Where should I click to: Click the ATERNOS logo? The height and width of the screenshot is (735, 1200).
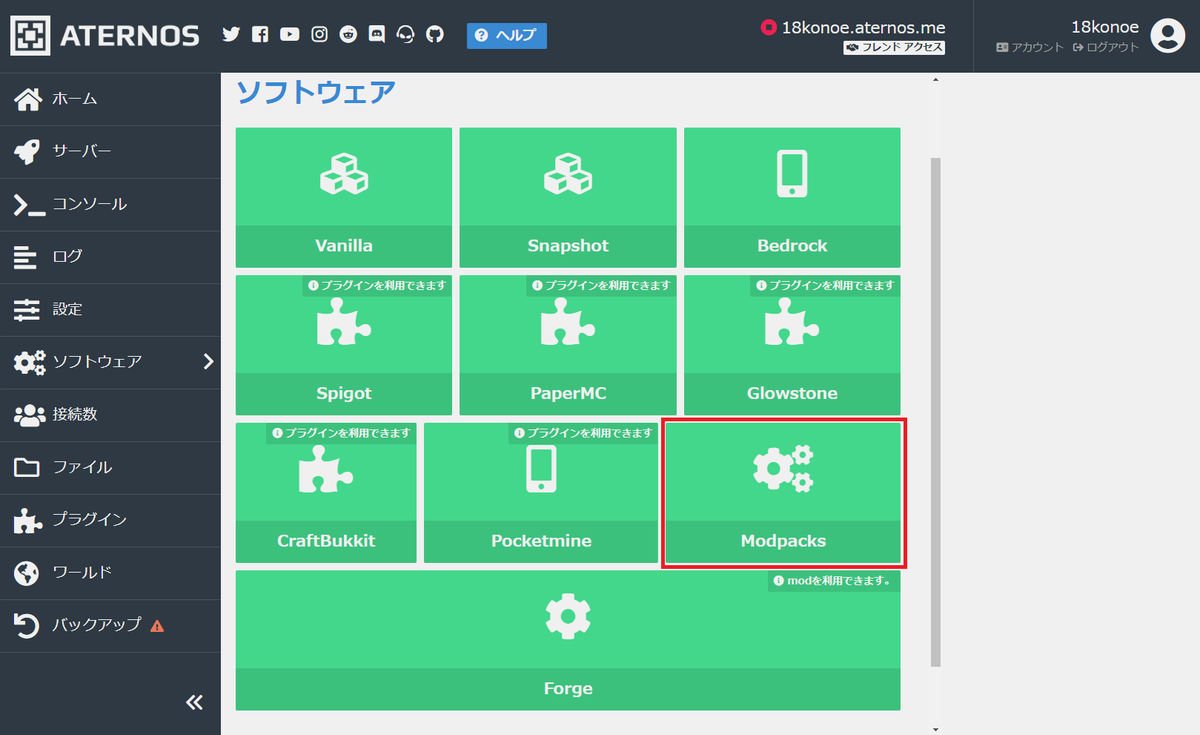pos(105,37)
